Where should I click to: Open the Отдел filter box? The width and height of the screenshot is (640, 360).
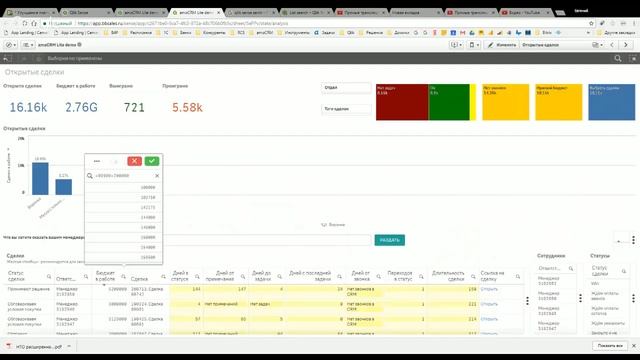(347, 87)
